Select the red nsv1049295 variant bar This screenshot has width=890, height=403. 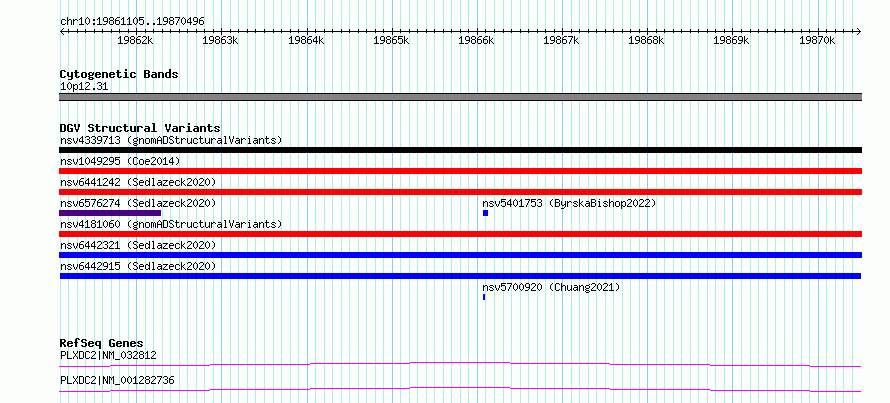(460, 171)
